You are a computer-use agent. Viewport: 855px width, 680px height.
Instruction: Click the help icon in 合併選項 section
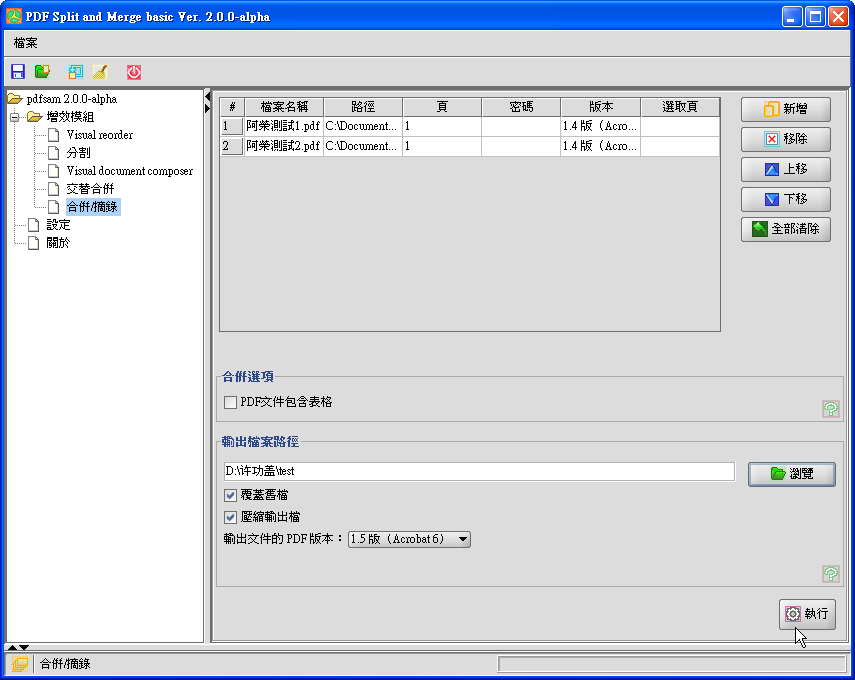[830, 408]
